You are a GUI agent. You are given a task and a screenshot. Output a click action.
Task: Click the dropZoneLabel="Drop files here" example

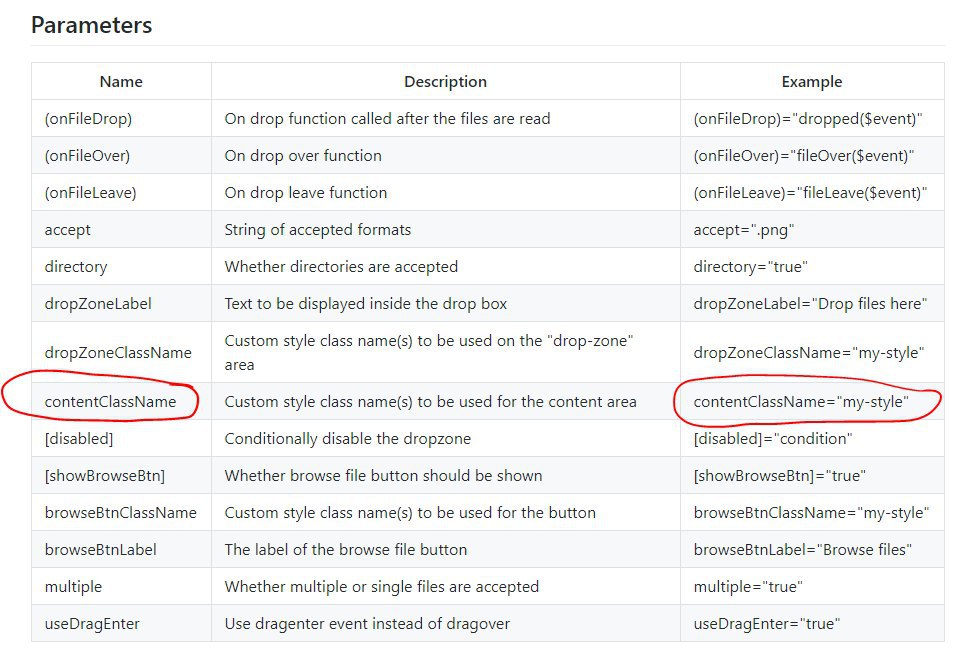coord(810,304)
